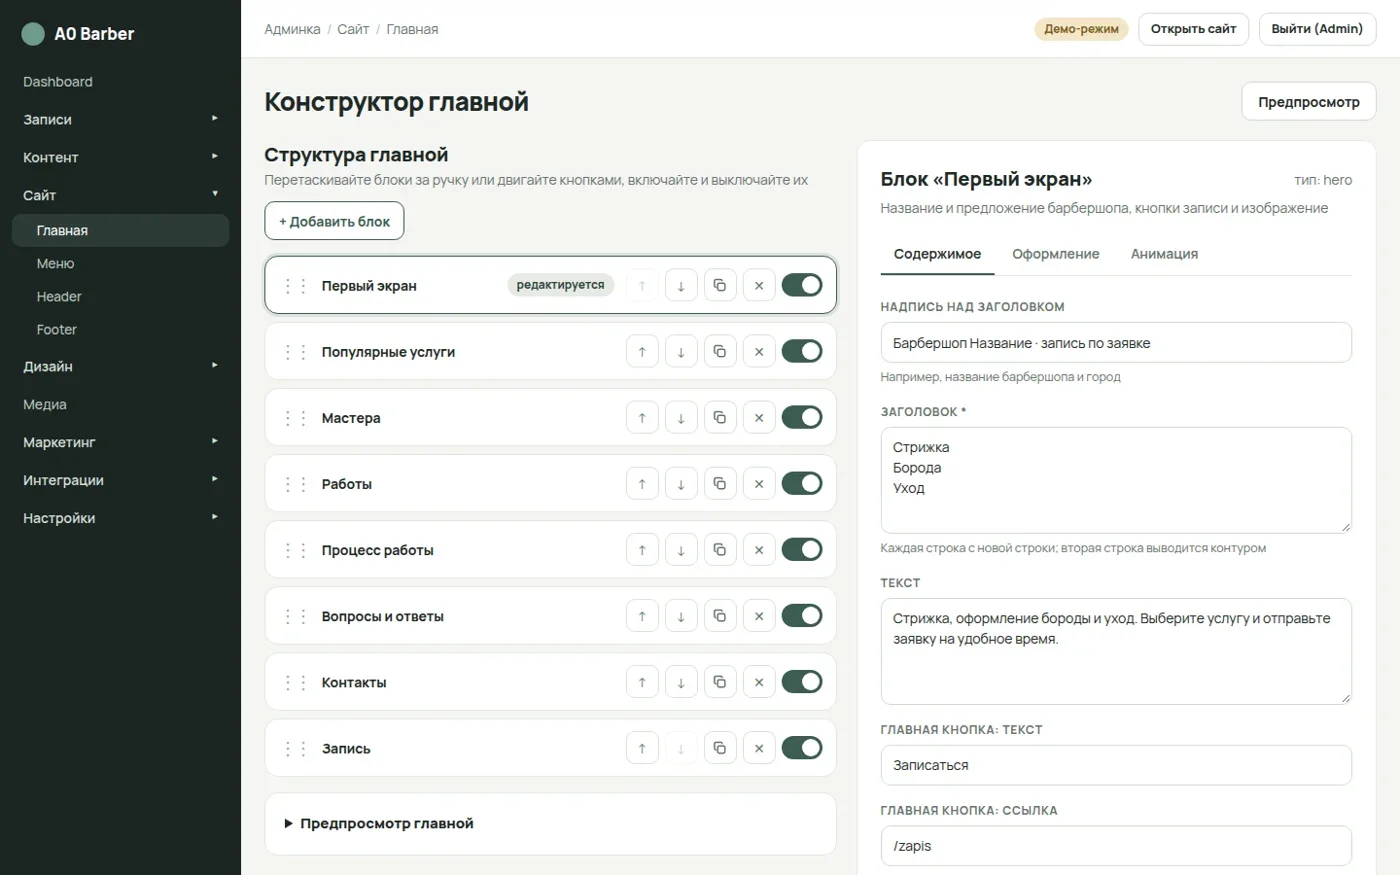Remove the Вопросы и ответы block
1400x875 pixels.
tap(759, 616)
